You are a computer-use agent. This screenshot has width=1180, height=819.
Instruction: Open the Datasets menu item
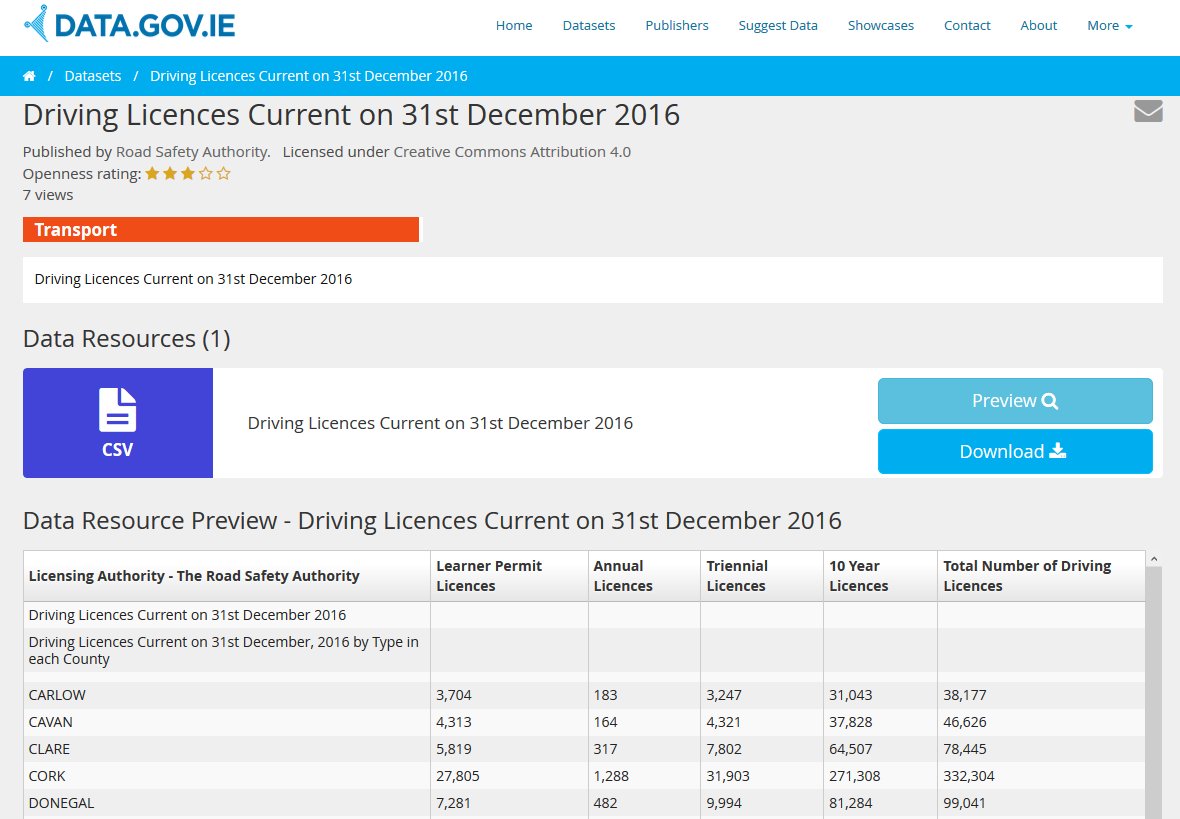588,26
